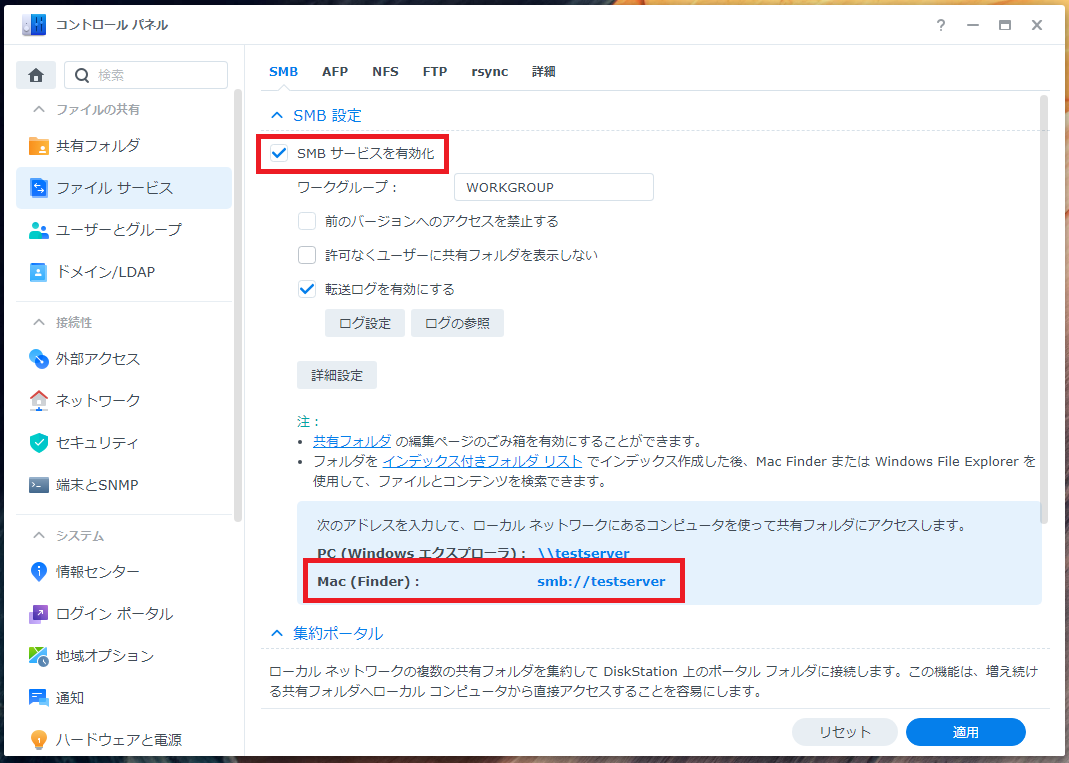Screen dimensions: 1069x763
Task: Select the 端末とSNMP terminal icon
Action: point(39,485)
